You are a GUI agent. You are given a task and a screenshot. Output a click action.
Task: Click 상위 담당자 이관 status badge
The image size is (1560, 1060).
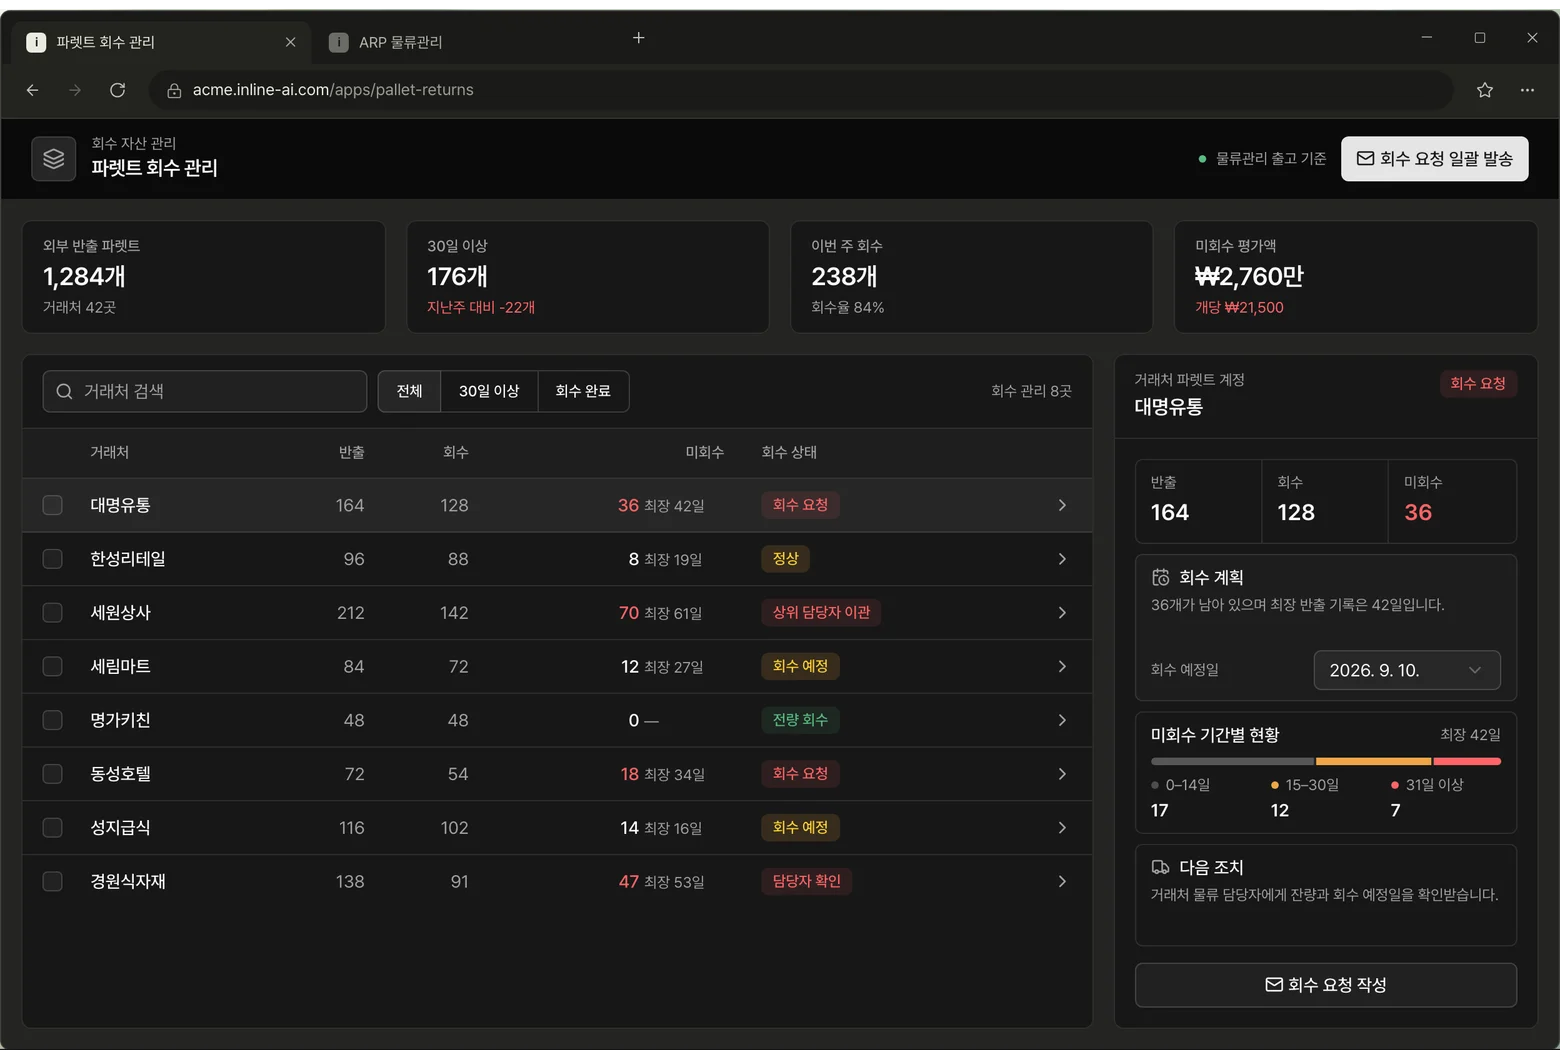pyautogui.click(x=821, y=613)
